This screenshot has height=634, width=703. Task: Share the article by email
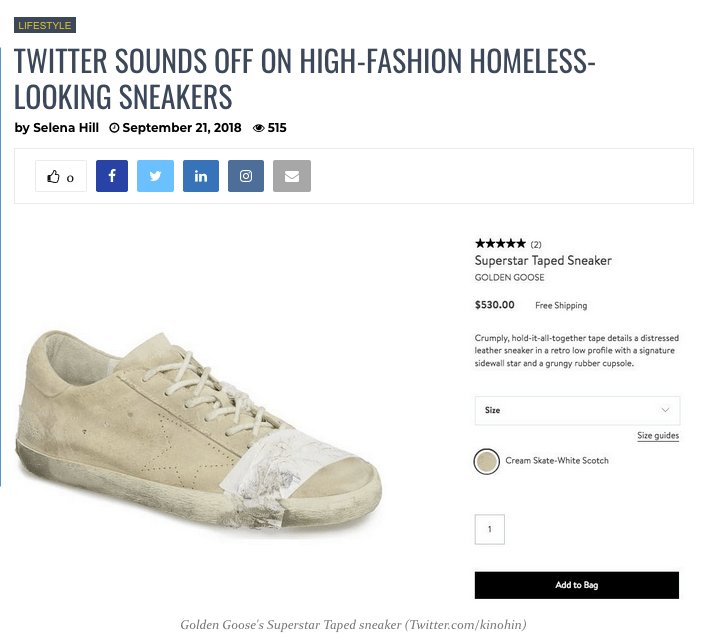coord(291,176)
